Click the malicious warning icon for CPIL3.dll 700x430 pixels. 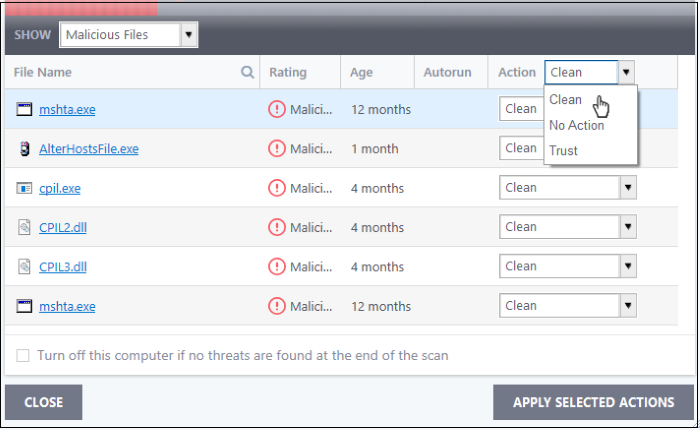click(x=277, y=267)
